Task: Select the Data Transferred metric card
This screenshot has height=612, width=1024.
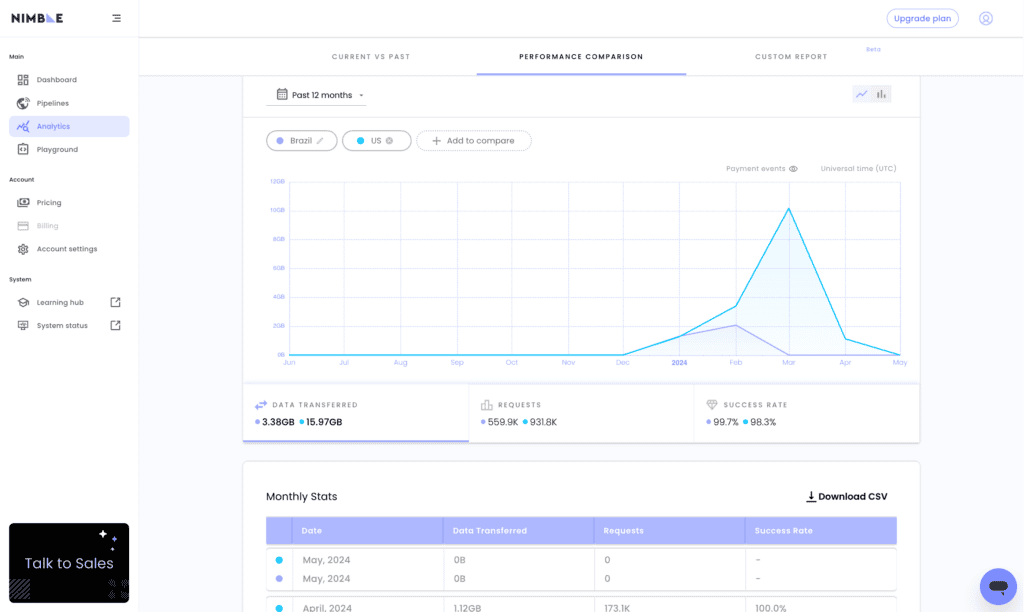Action: (356, 413)
